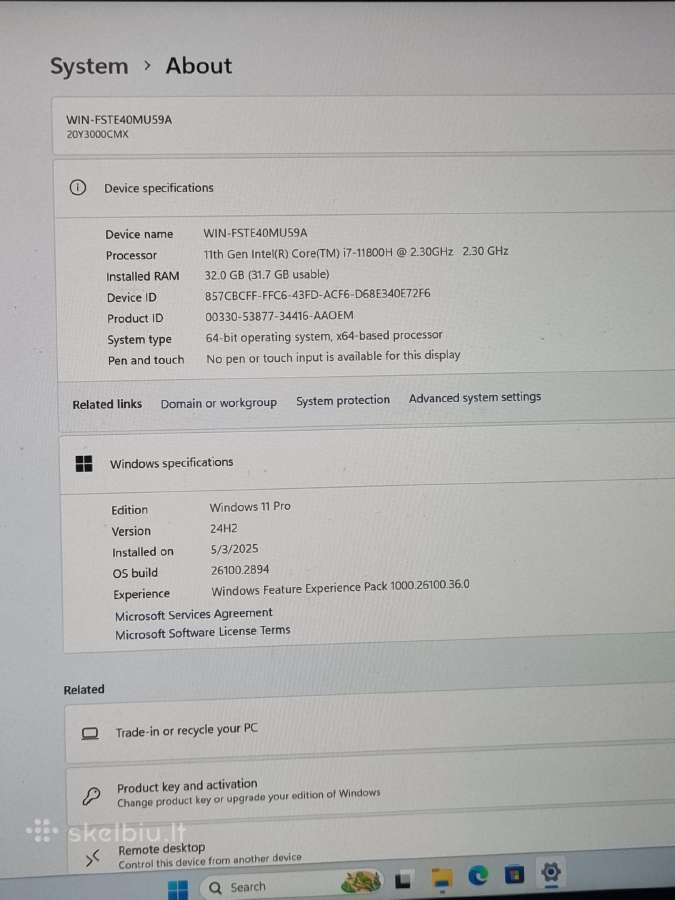Open Microsoft Store from the taskbar

click(x=514, y=874)
